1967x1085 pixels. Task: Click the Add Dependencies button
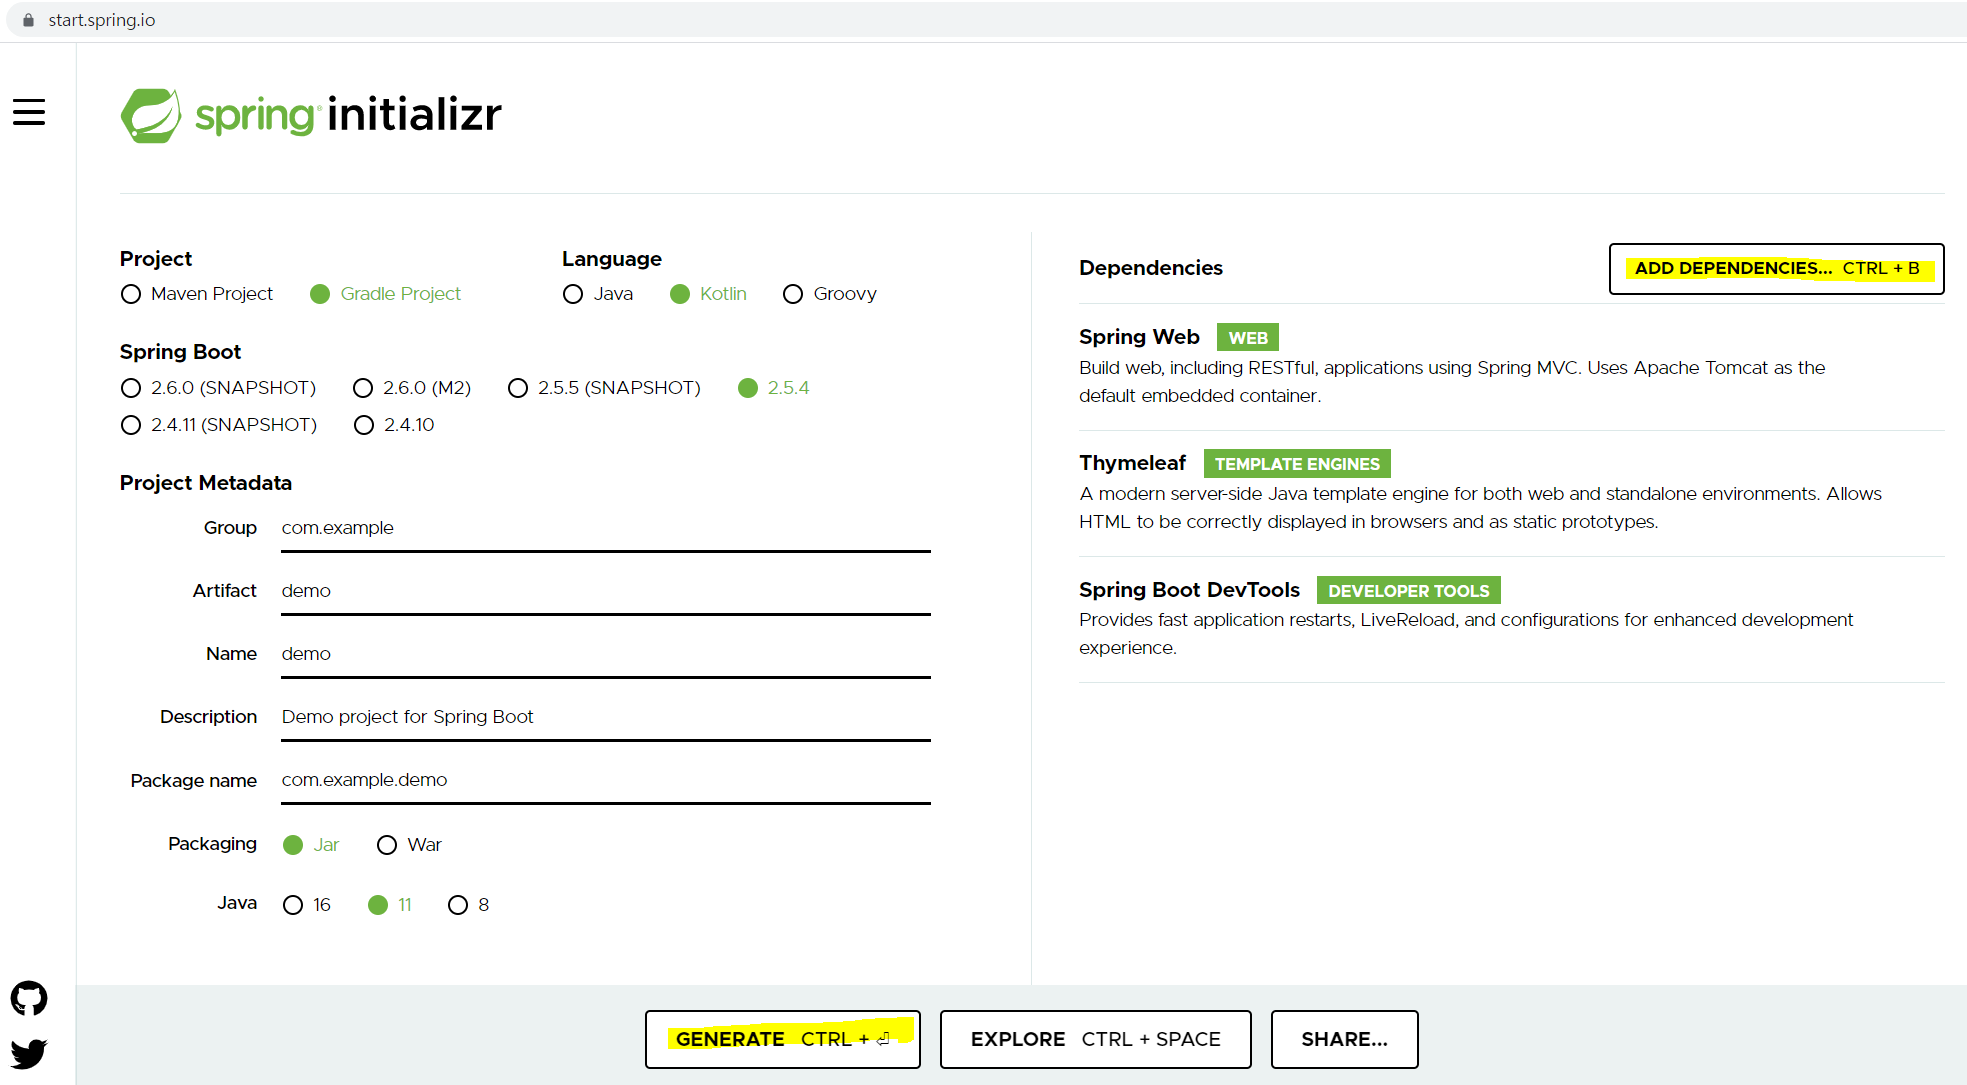click(1776, 268)
